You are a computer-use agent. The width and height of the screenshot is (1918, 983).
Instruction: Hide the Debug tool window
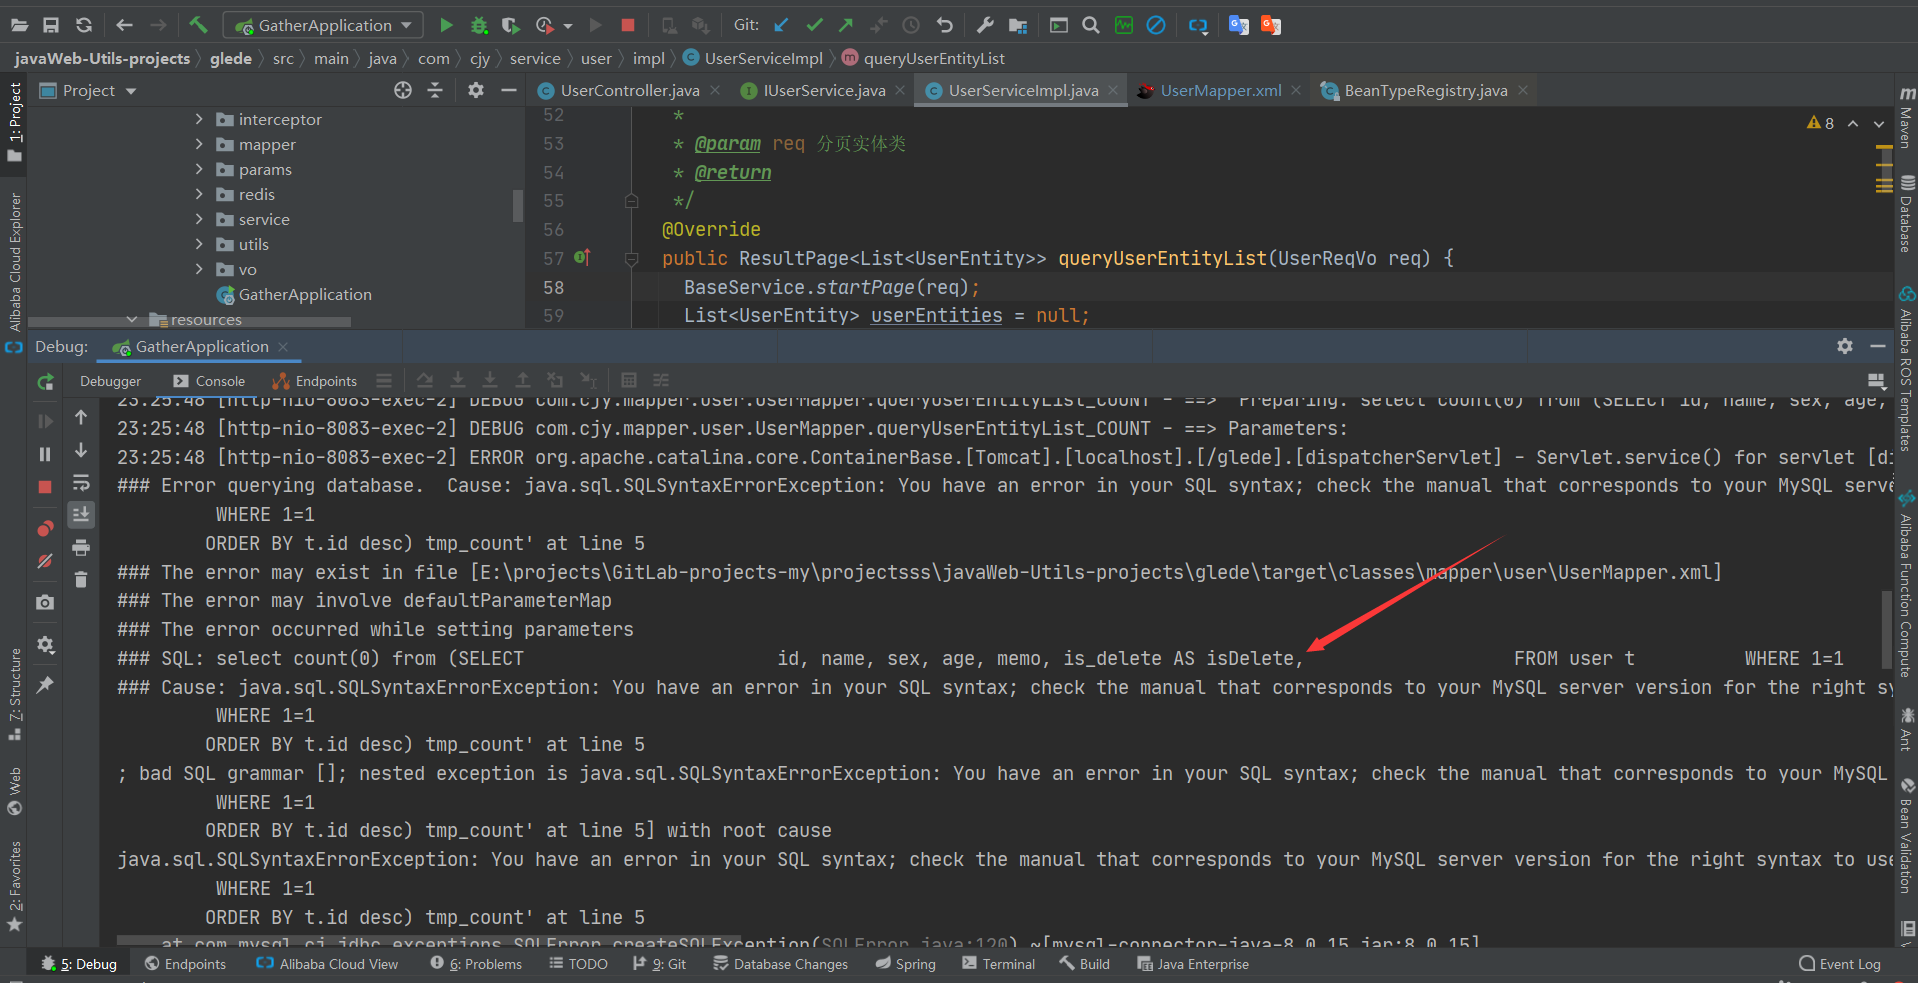pyautogui.click(x=1878, y=346)
